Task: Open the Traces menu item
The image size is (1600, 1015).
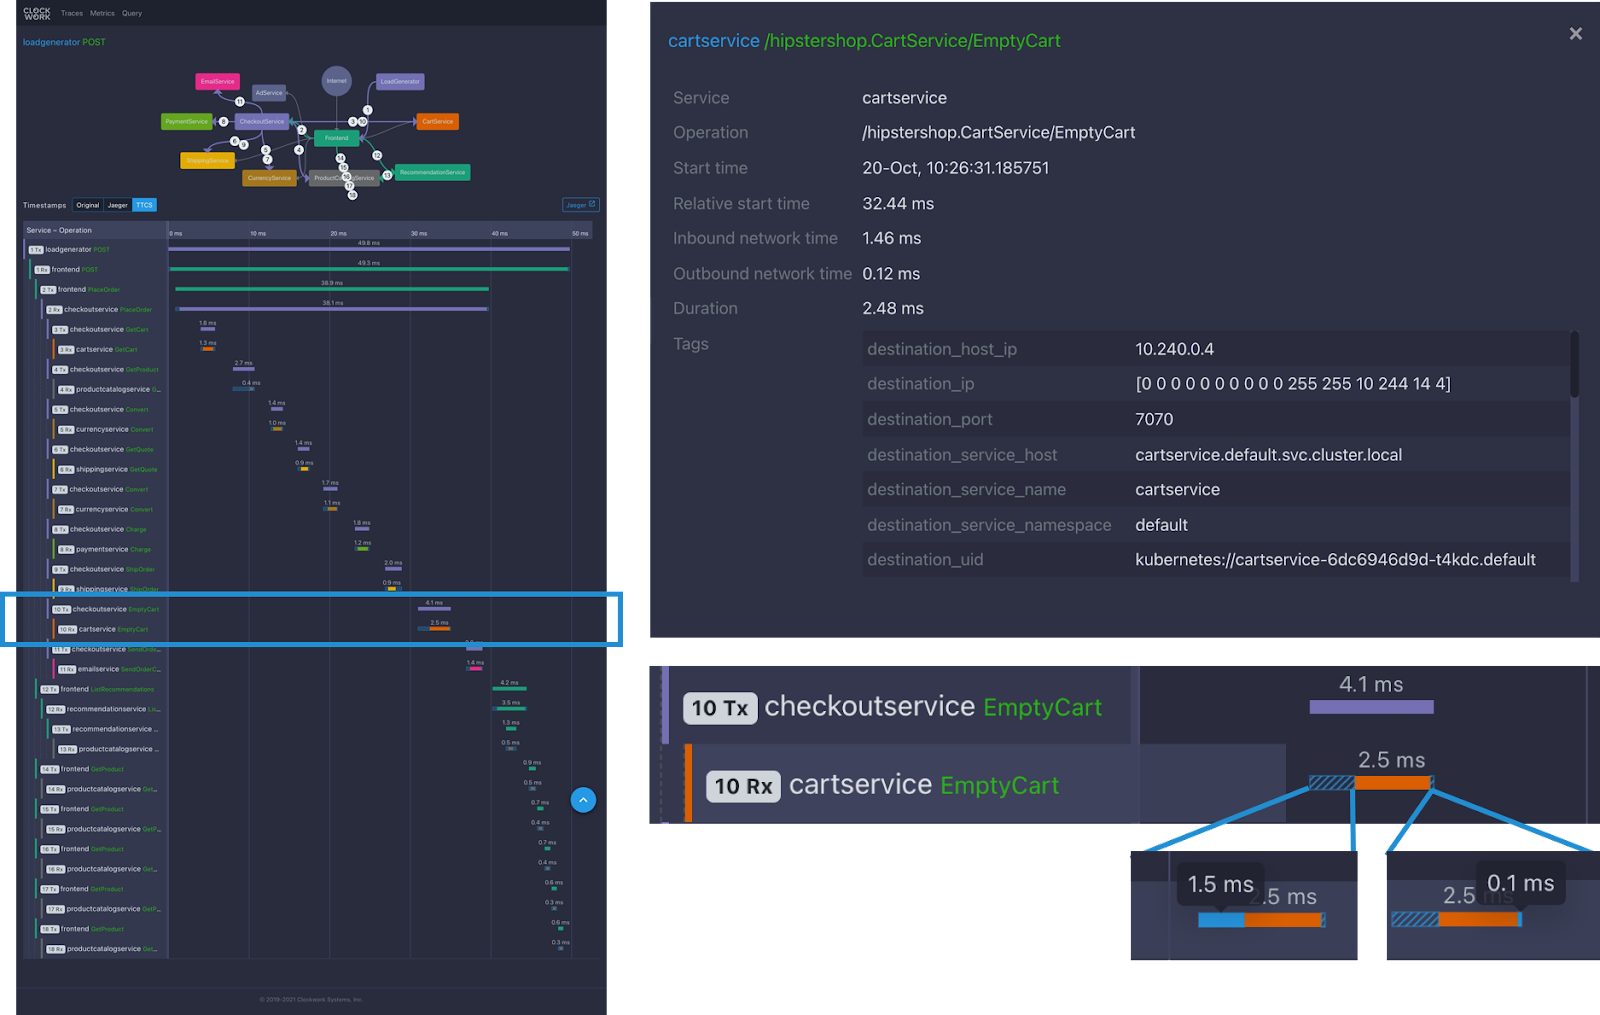Action: [72, 14]
